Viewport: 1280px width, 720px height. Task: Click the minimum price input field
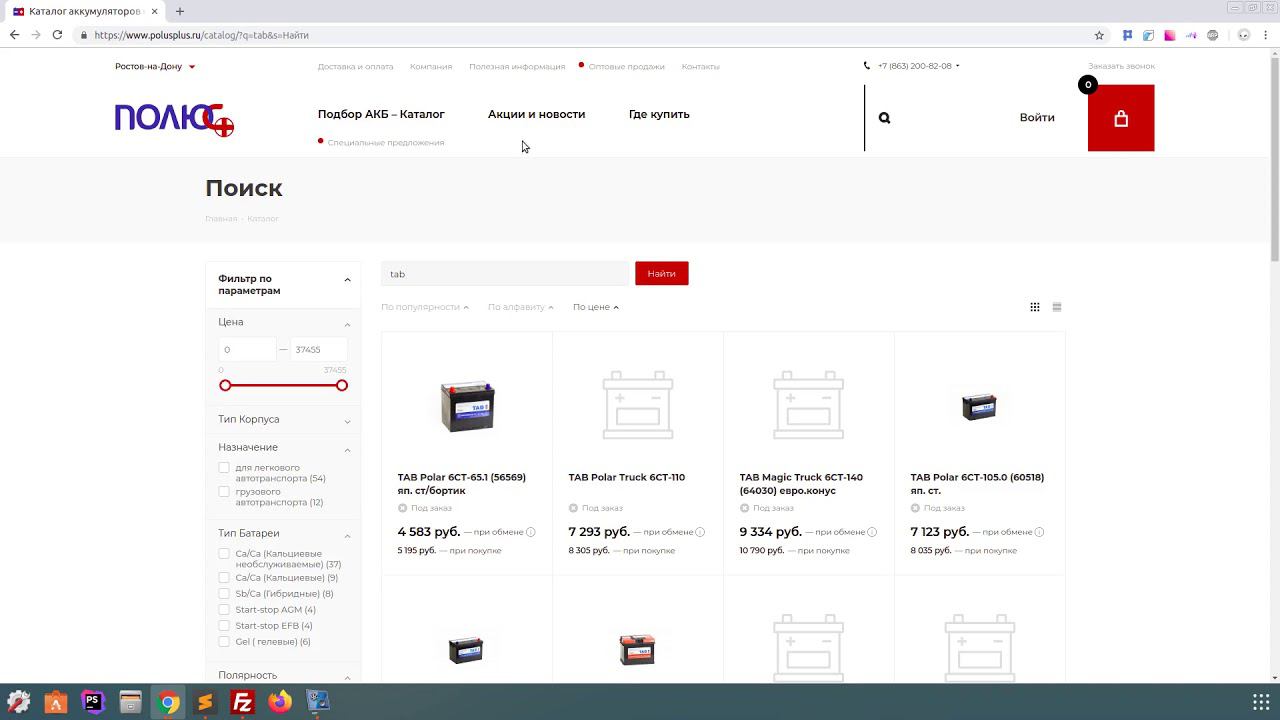tap(247, 350)
